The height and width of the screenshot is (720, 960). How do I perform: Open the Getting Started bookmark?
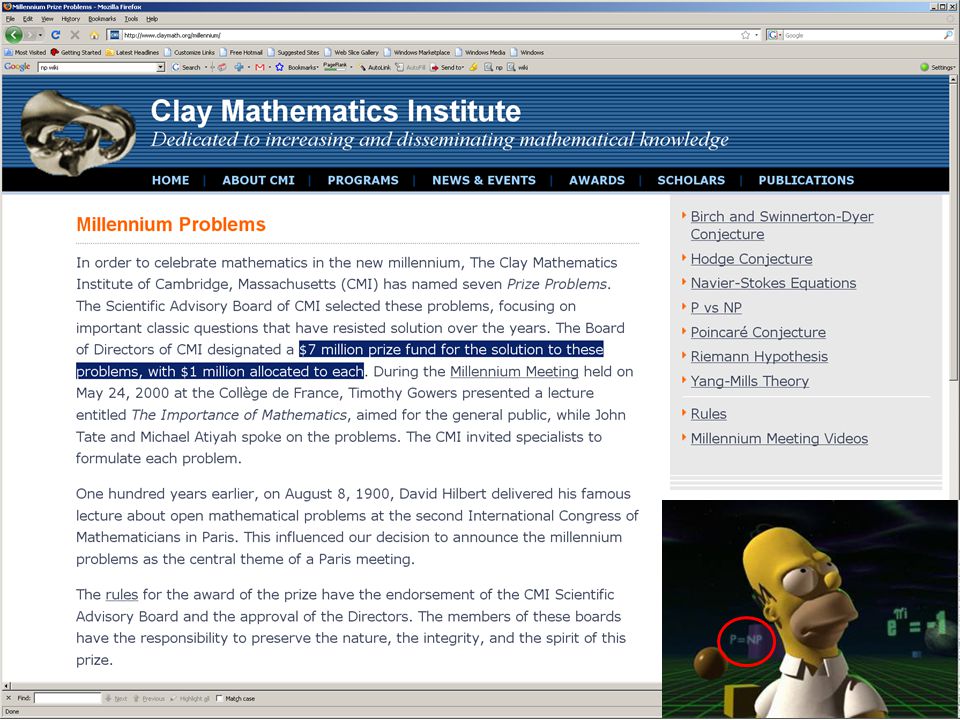pos(75,52)
